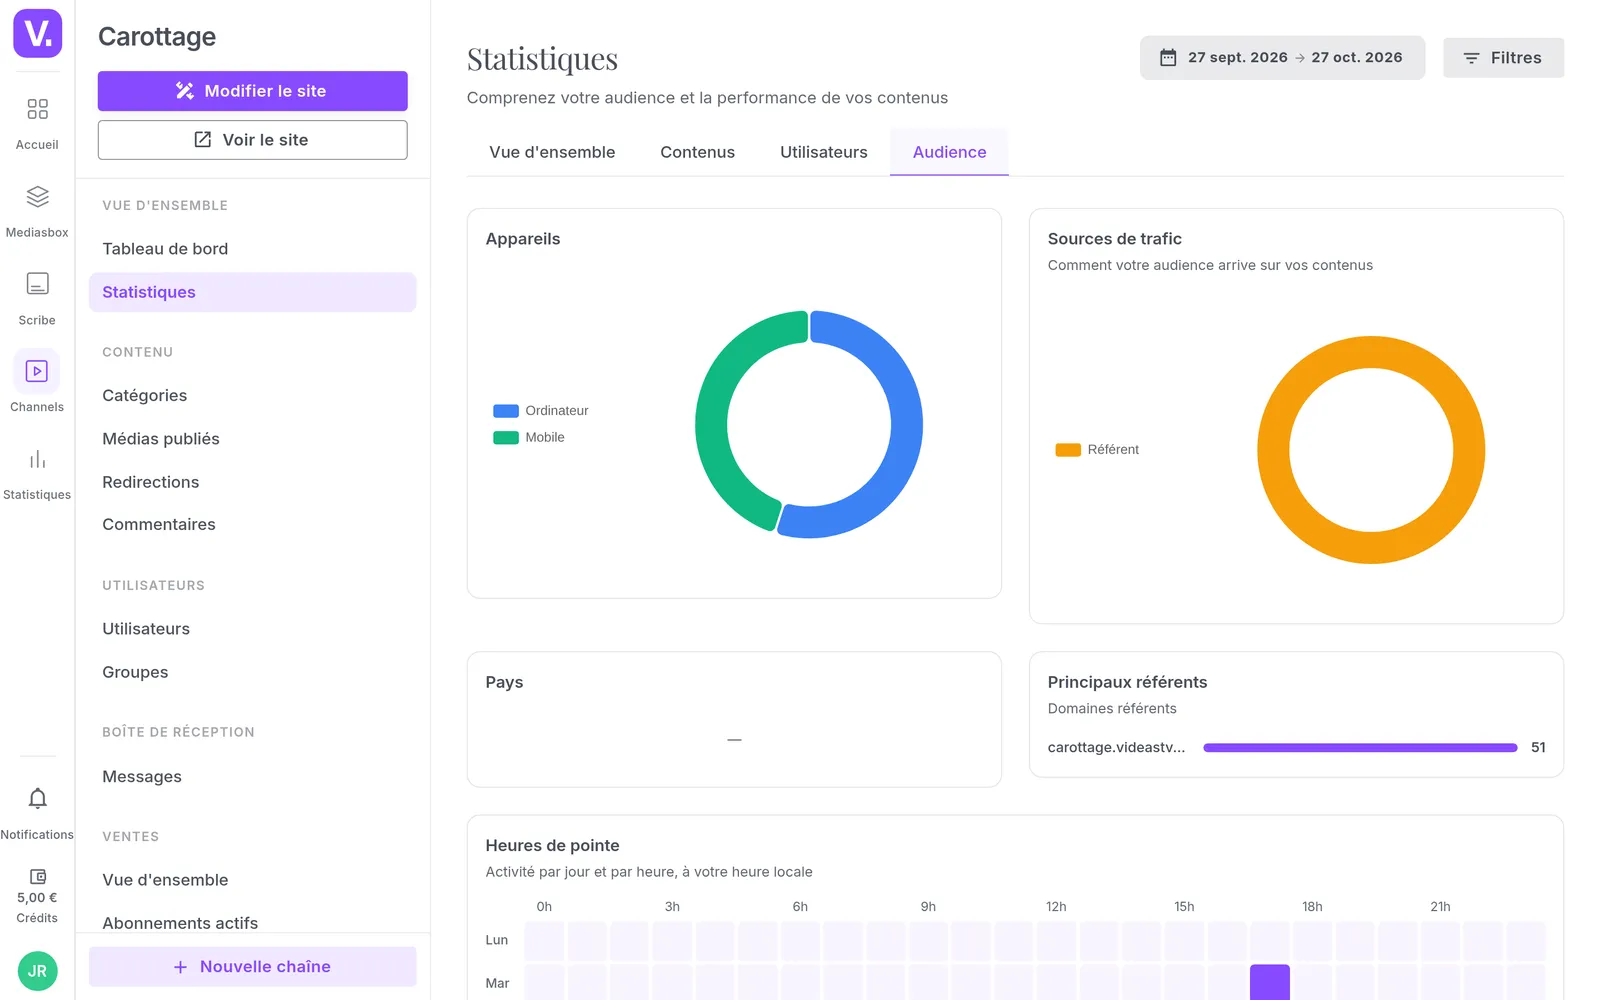
Task: Switch to the Contenus tab
Action: pyautogui.click(x=697, y=152)
